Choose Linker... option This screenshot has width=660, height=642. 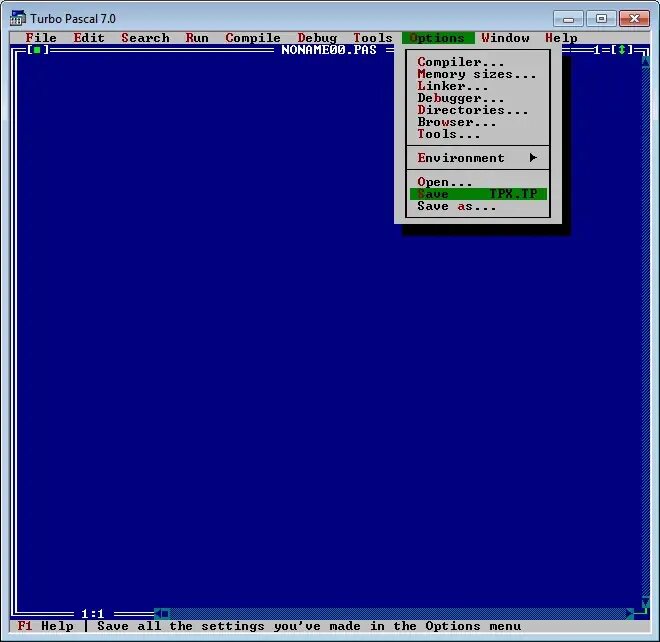coord(478,86)
